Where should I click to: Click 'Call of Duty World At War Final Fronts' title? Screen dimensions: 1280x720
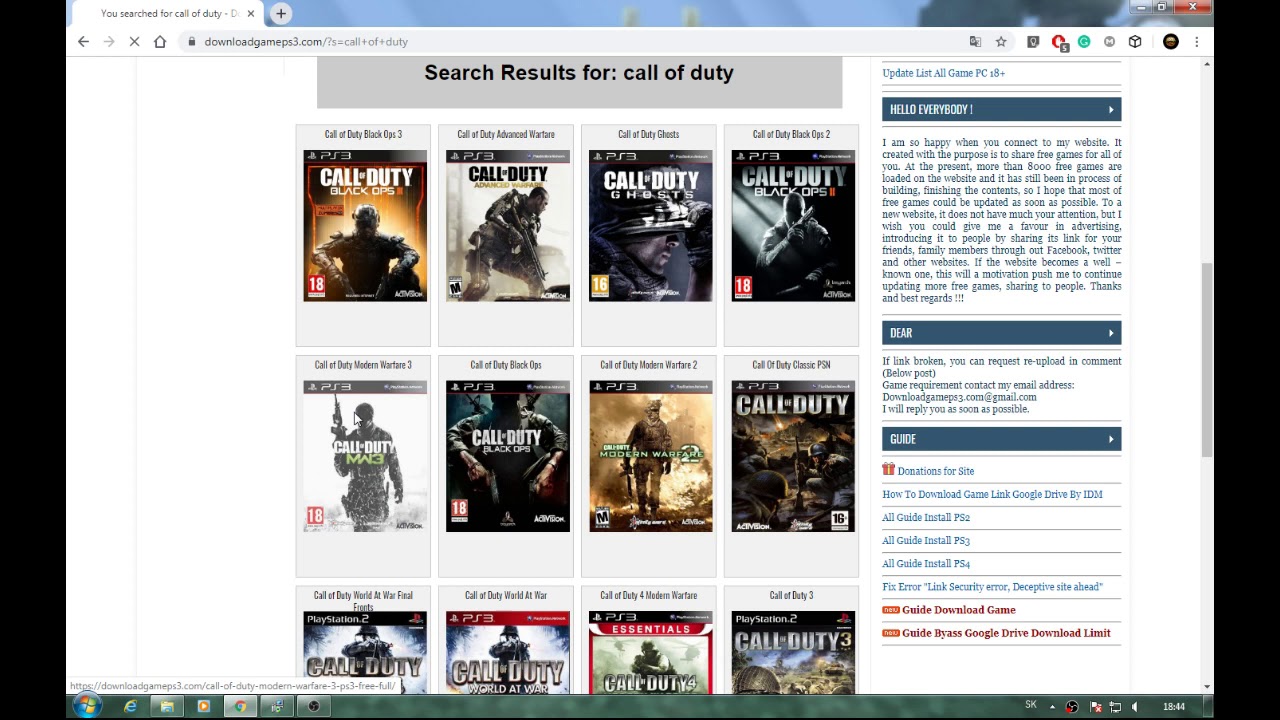pos(363,600)
